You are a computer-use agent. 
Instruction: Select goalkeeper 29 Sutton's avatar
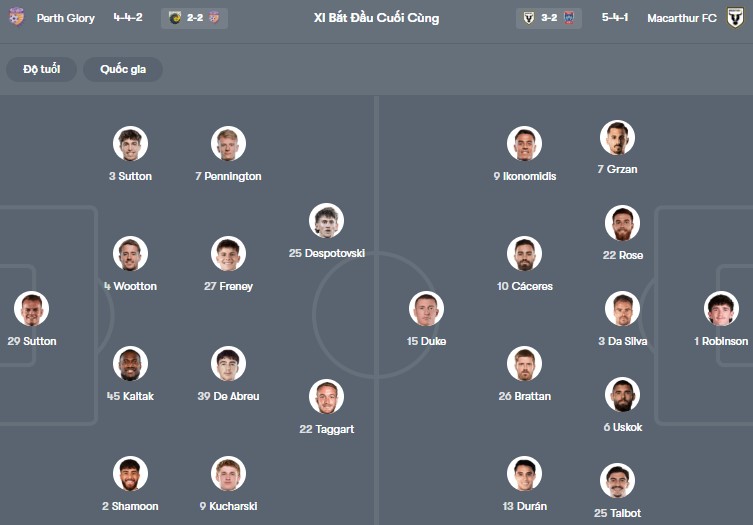(31, 309)
